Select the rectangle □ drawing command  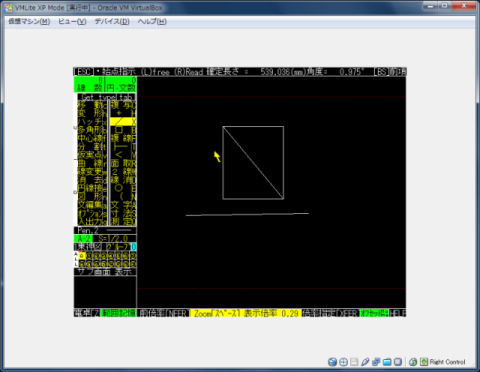click(118, 130)
